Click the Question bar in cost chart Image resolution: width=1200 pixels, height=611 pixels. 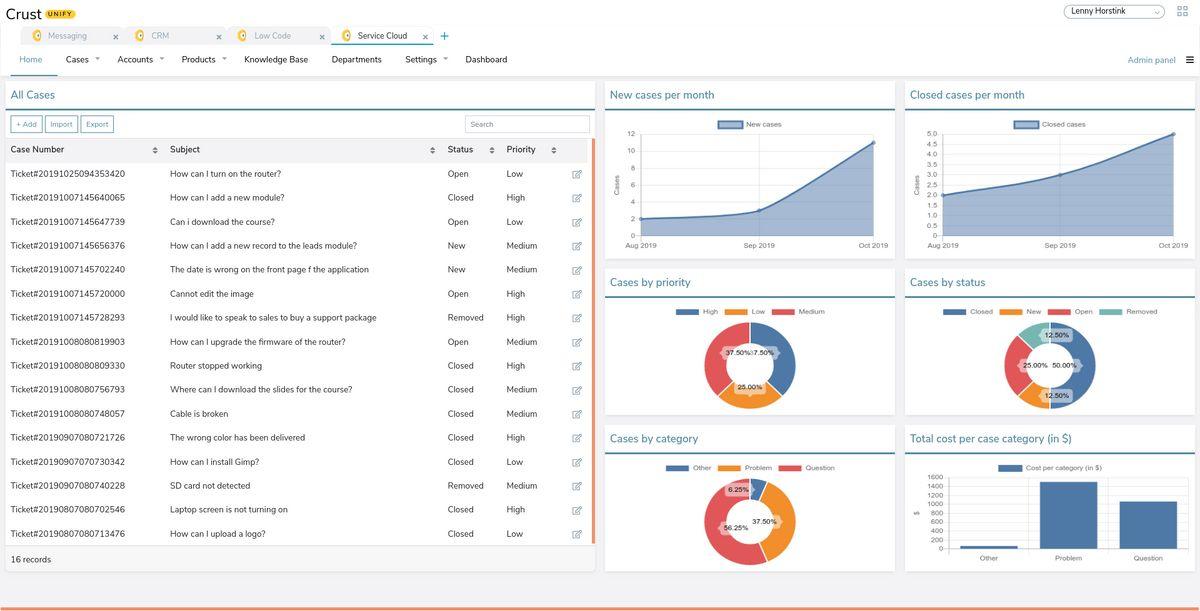[1148, 525]
